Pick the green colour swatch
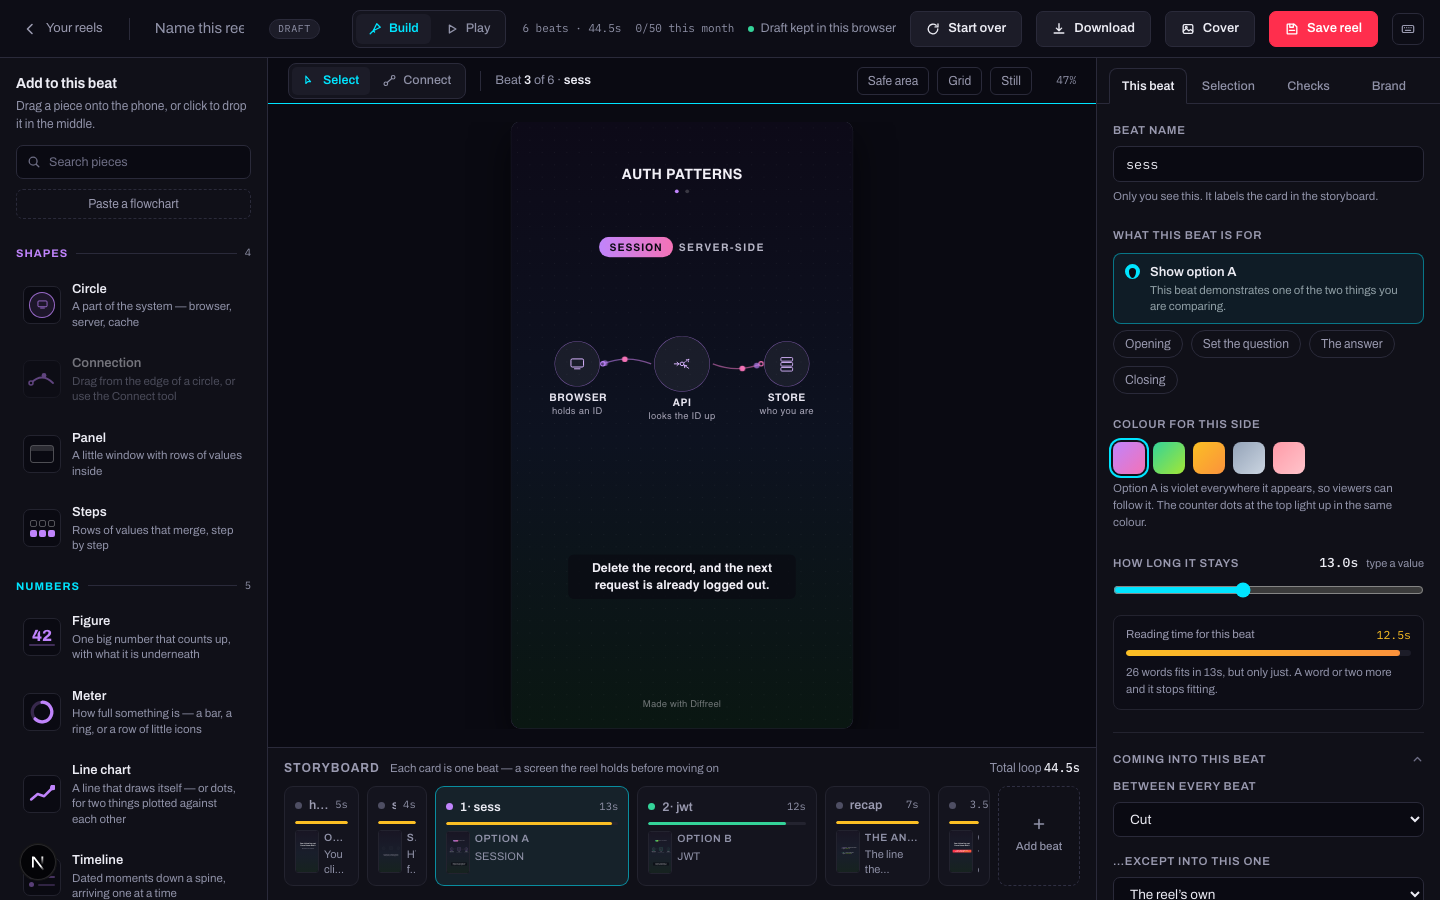This screenshot has height=900, width=1440. (1169, 458)
